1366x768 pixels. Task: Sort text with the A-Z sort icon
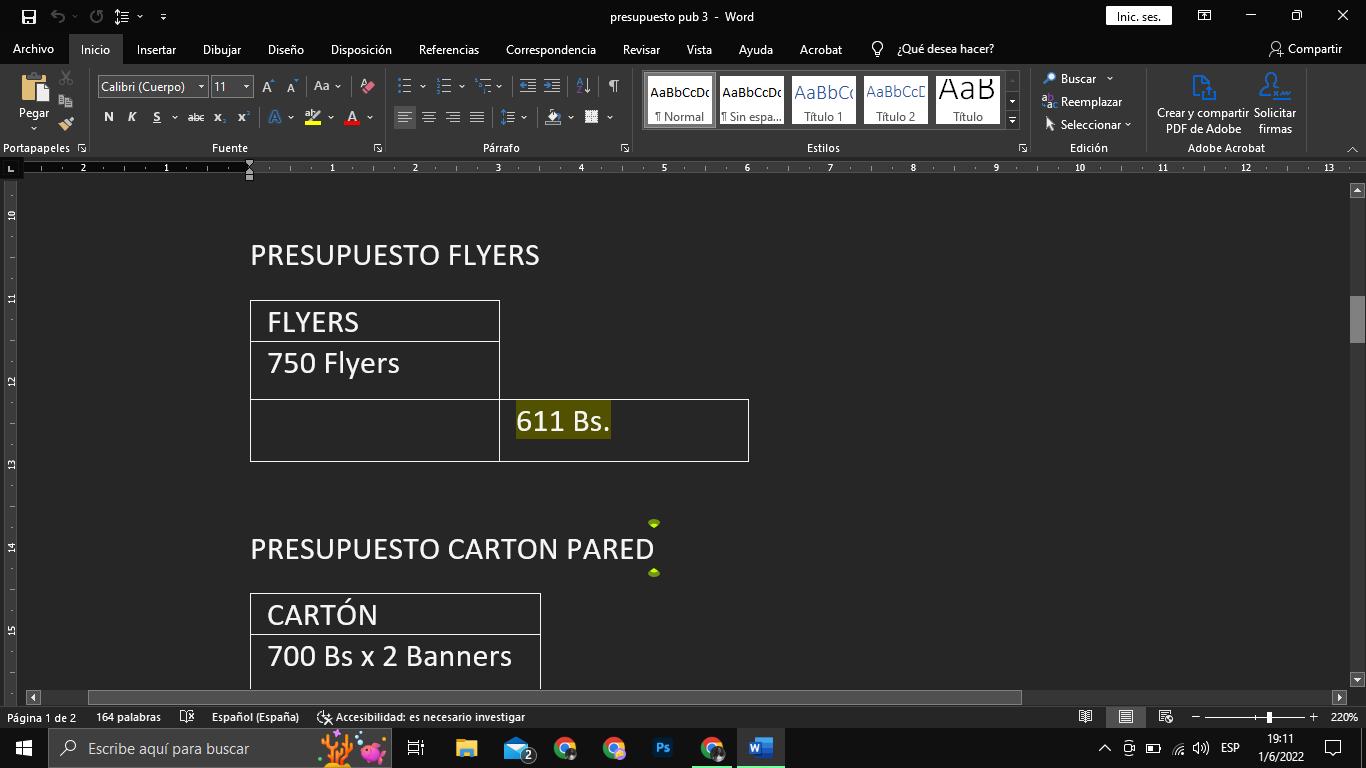584,87
